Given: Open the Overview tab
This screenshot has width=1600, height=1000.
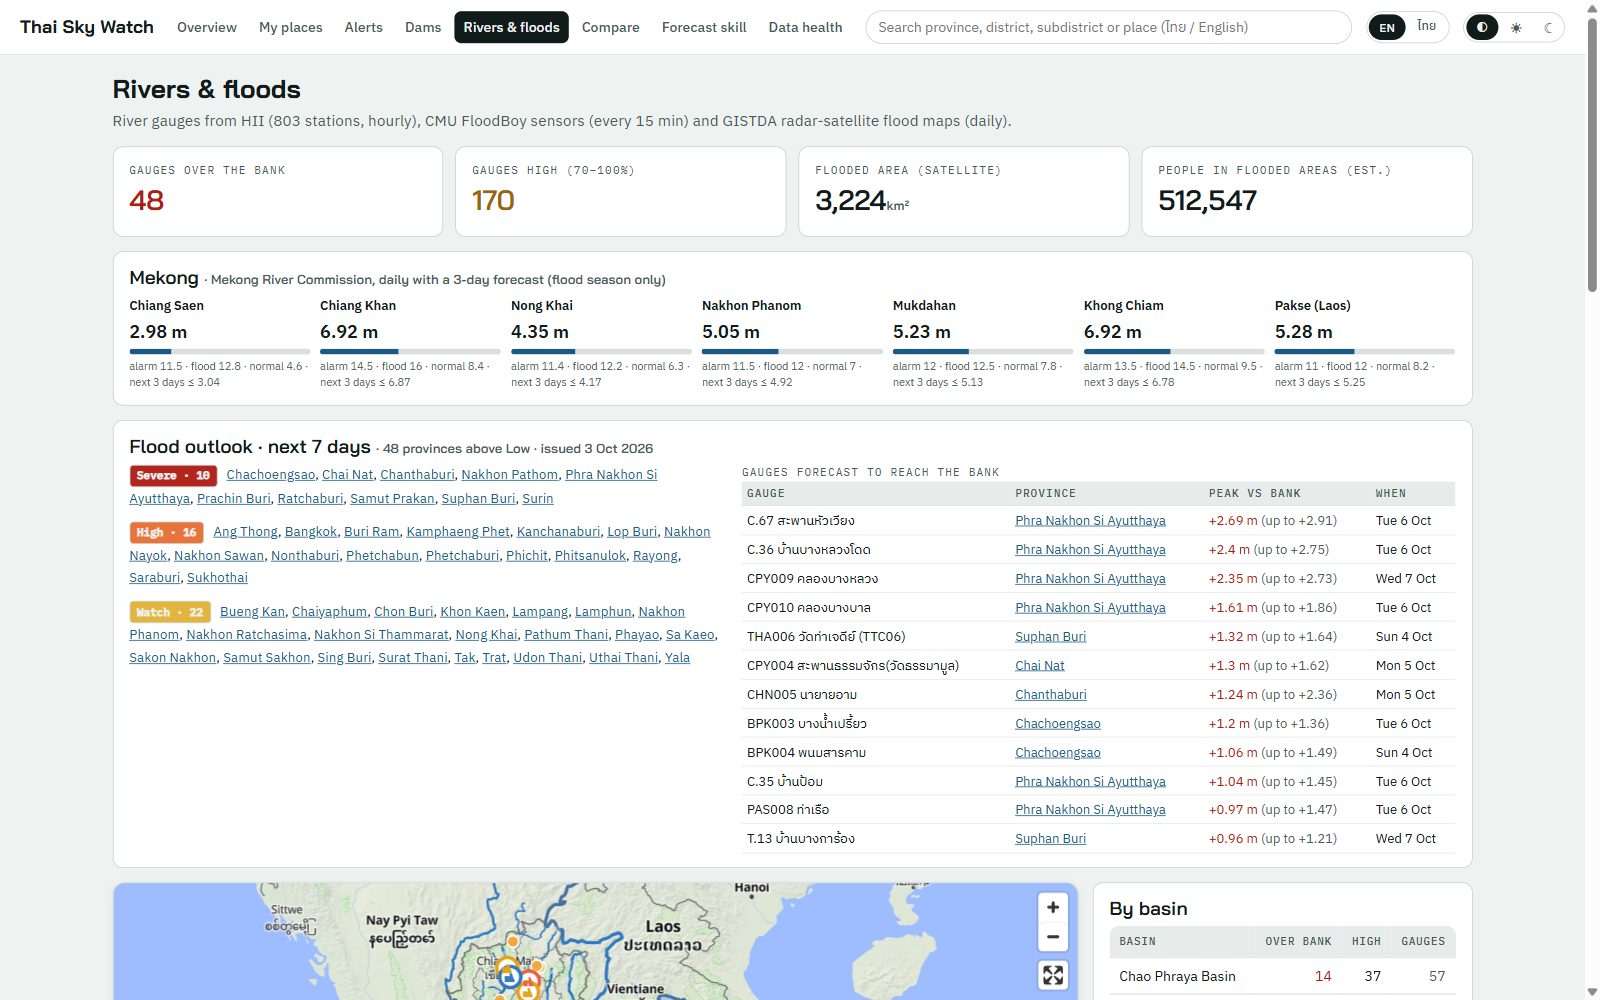Looking at the screenshot, I should pyautogui.click(x=207, y=27).
